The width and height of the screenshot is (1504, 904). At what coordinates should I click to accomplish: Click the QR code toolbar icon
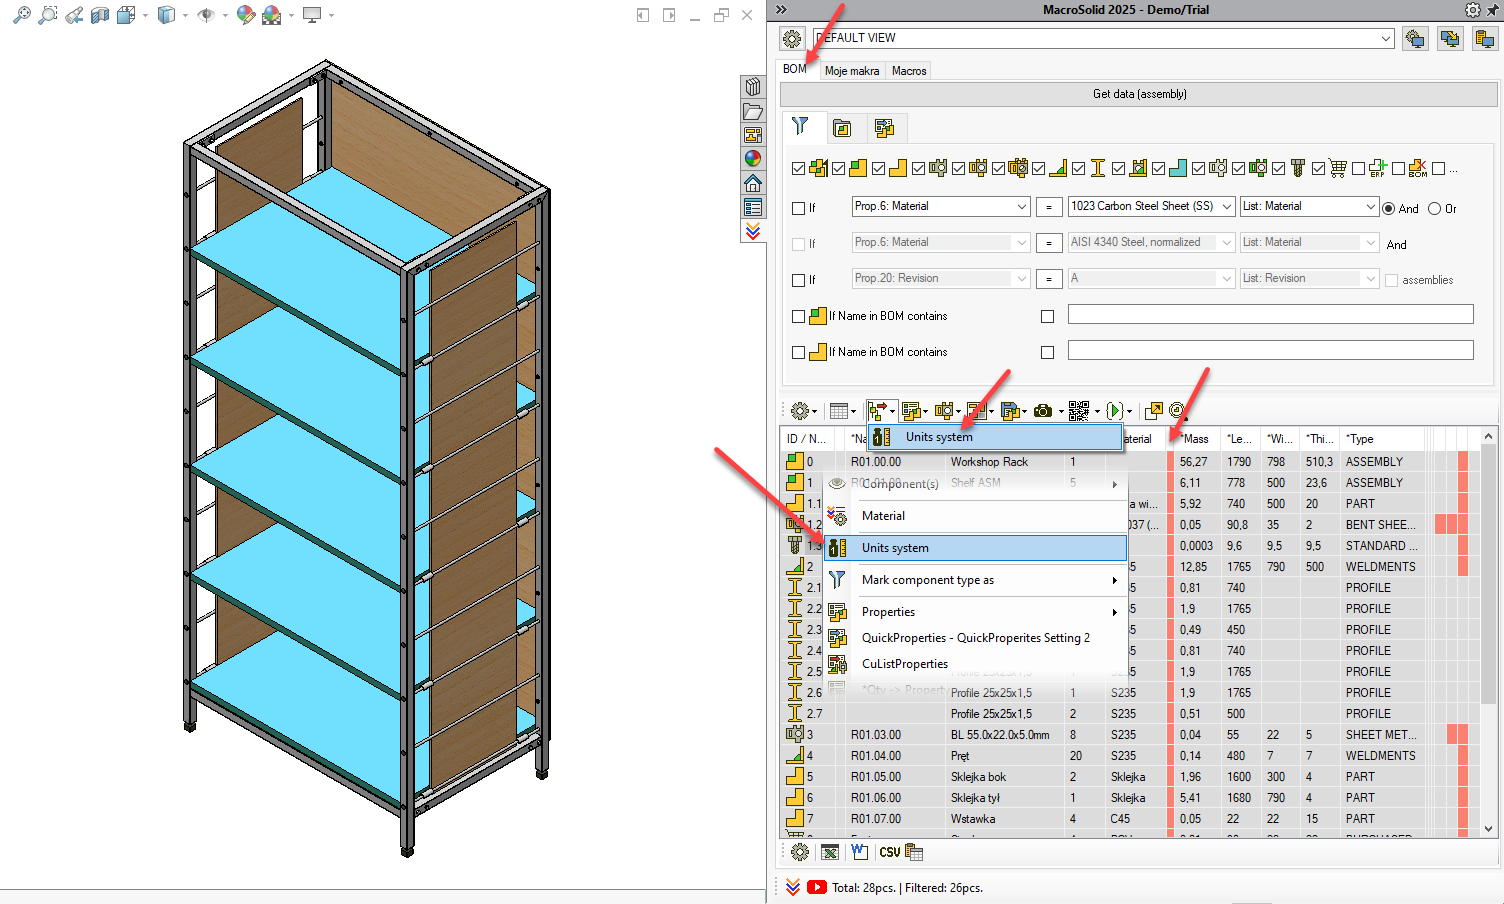pyautogui.click(x=1078, y=411)
